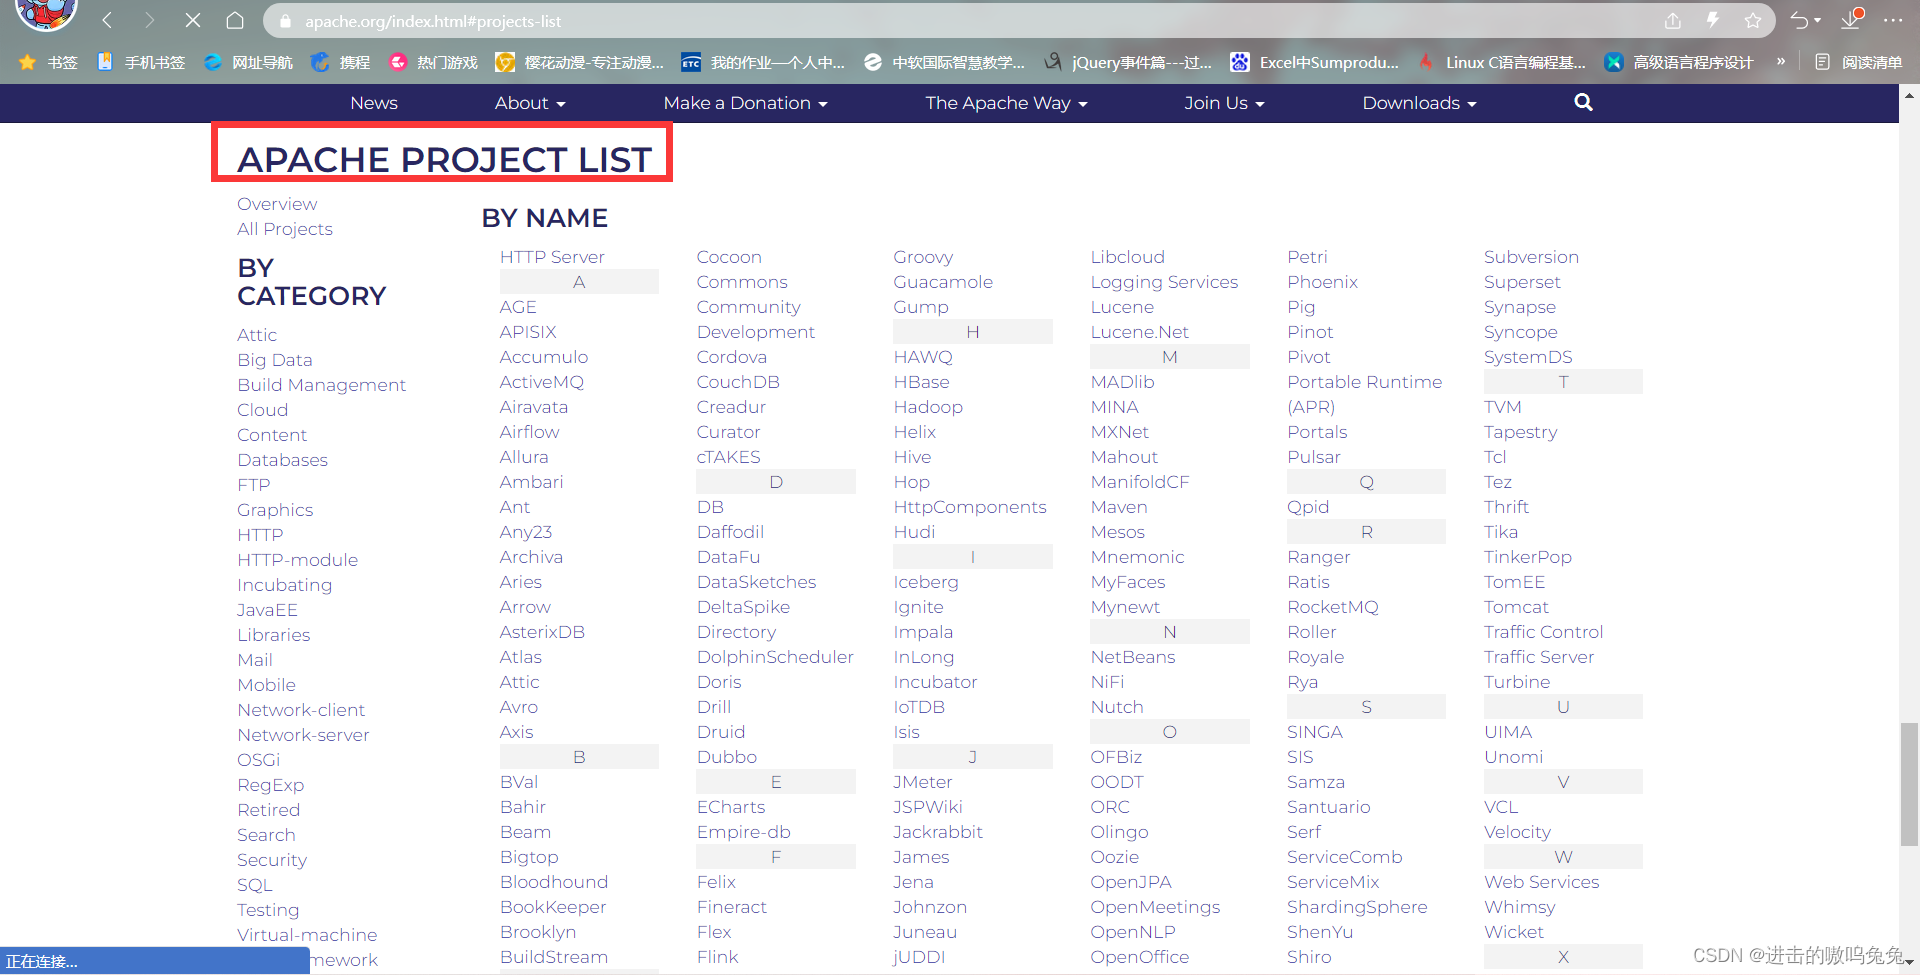Open the Traffic Control project link
This screenshot has height=975, width=1920.
pos(1543,632)
